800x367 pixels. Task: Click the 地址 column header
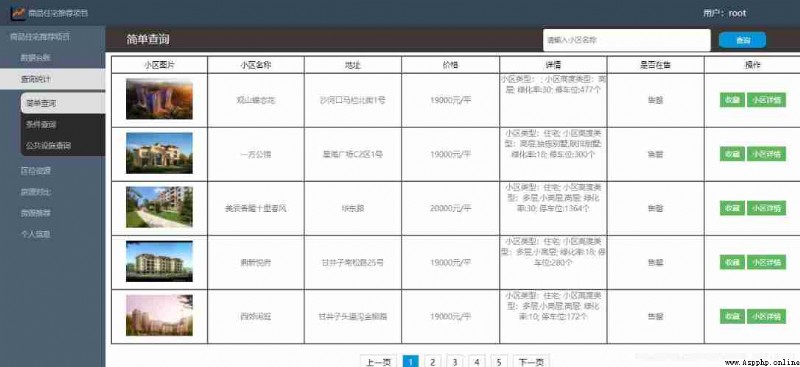point(353,65)
